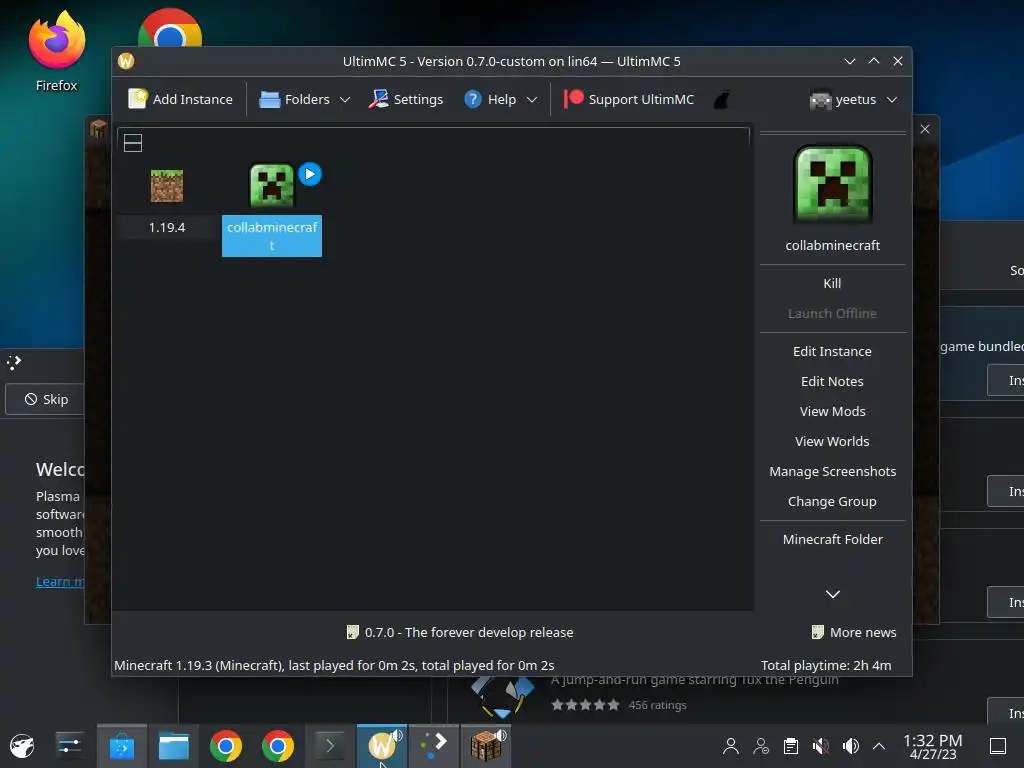Click the 1.19.4 instance label

pos(167,227)
